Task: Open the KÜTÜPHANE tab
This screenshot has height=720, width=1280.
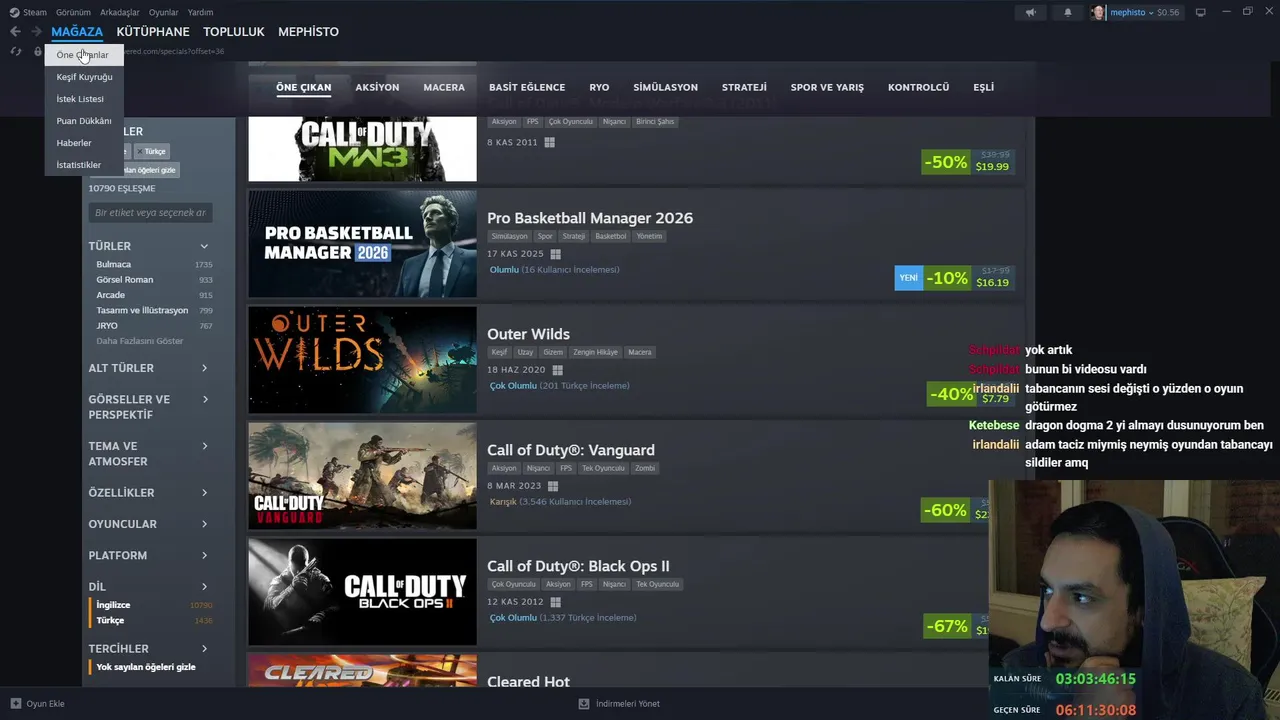Action: point(153,32)
